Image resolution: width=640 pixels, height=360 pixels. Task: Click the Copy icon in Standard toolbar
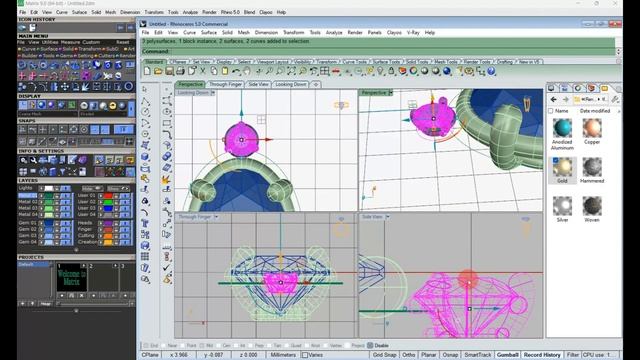pyautogui.click(x=214, y=71)
